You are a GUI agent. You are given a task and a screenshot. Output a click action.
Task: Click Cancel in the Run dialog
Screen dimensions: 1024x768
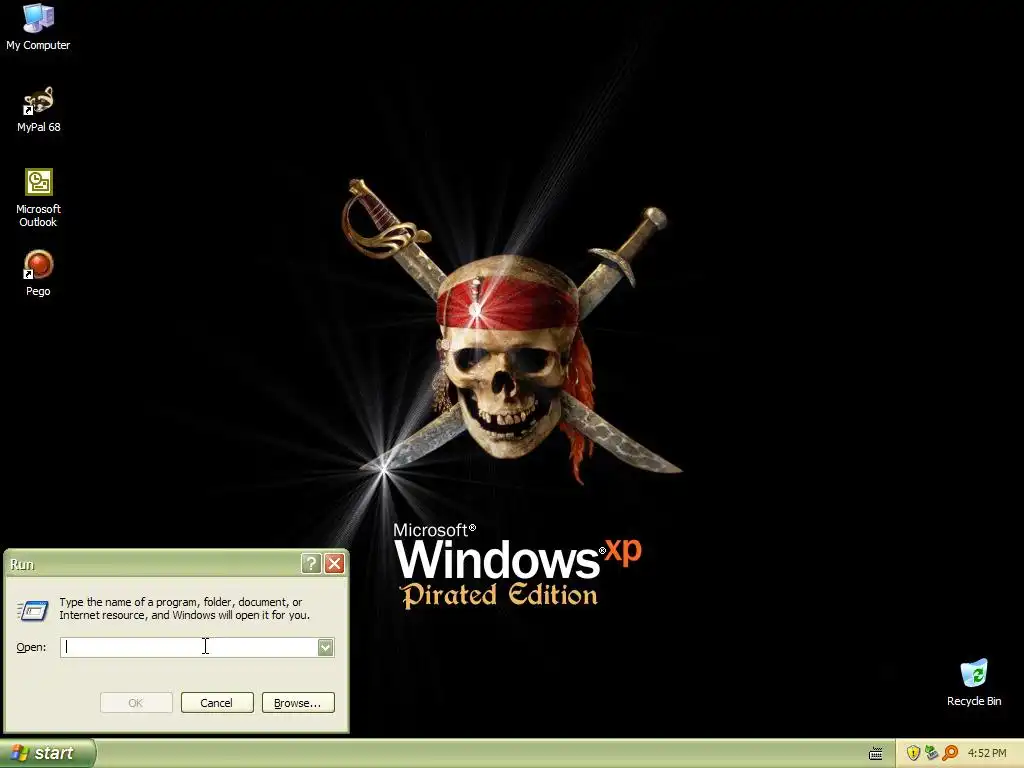(x=217, y=703)
